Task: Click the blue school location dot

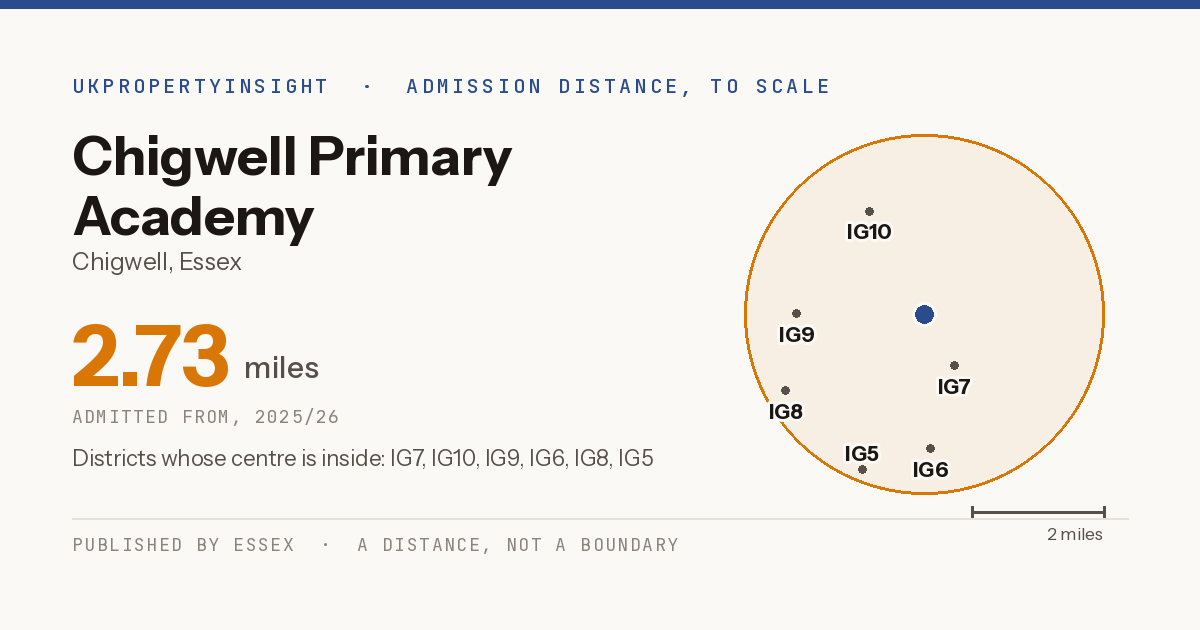Action: (924, 315)
